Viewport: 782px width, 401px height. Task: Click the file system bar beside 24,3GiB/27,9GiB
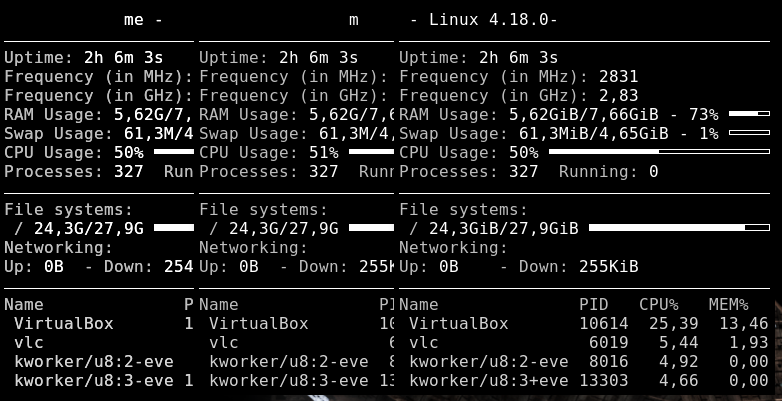point(679,228)
